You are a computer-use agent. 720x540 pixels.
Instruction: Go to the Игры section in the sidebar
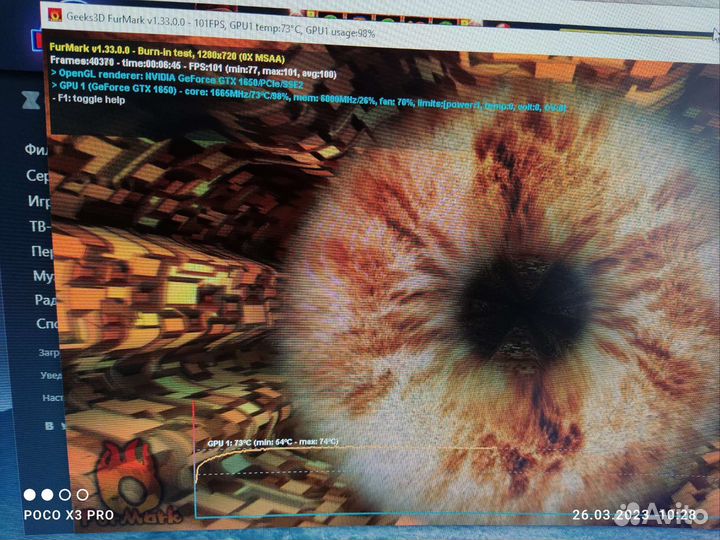[38, 200]
